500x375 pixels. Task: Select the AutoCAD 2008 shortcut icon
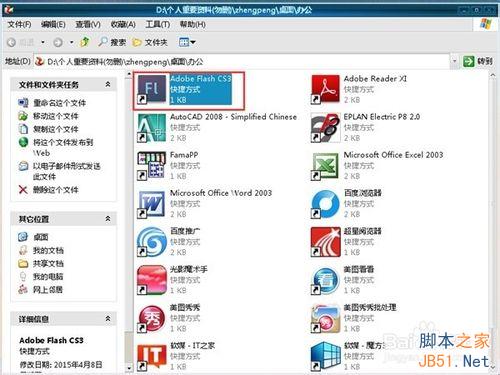[x=152, y=128]
